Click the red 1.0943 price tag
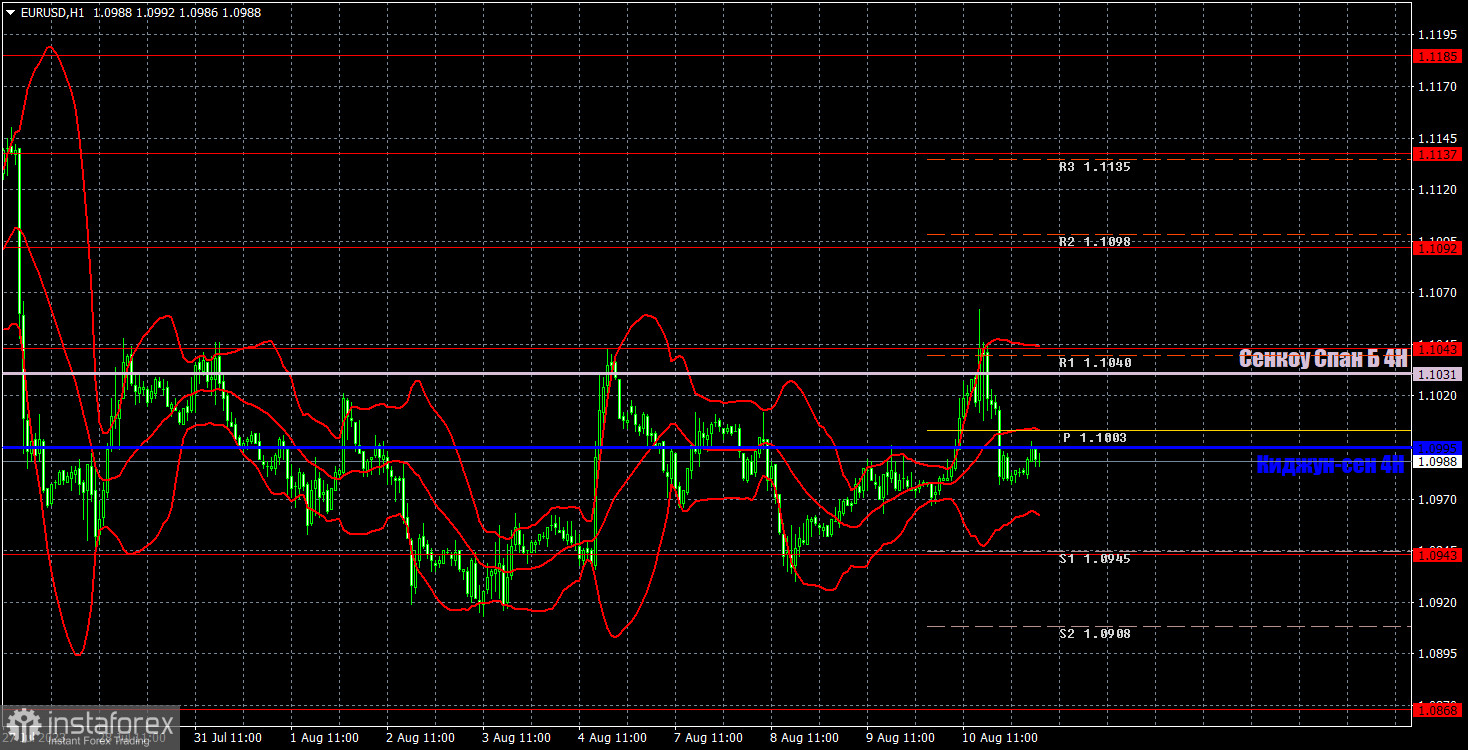The image size is (1468, 750). coord(1438,554)
